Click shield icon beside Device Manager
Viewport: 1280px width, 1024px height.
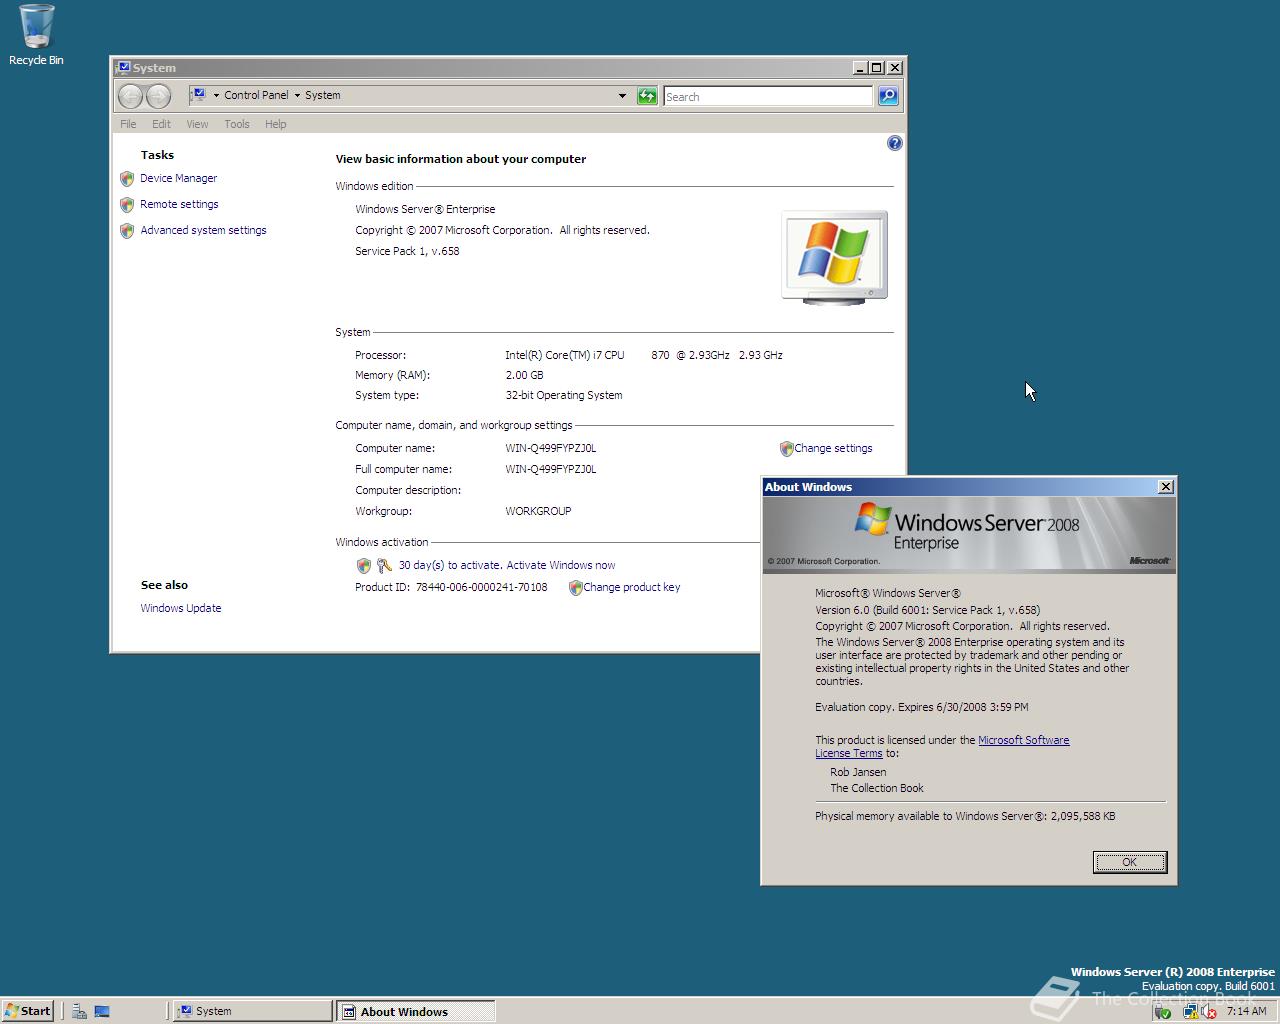coord(127,179)
